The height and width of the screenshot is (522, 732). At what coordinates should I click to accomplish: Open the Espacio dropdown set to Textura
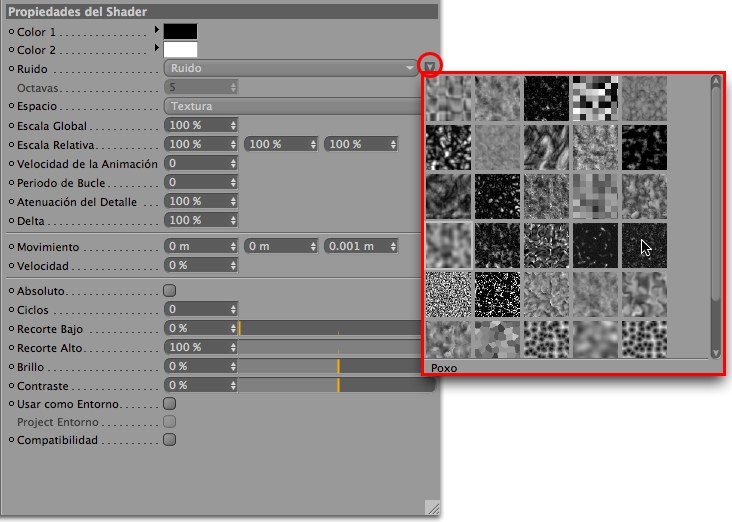(x=290, y=106)
